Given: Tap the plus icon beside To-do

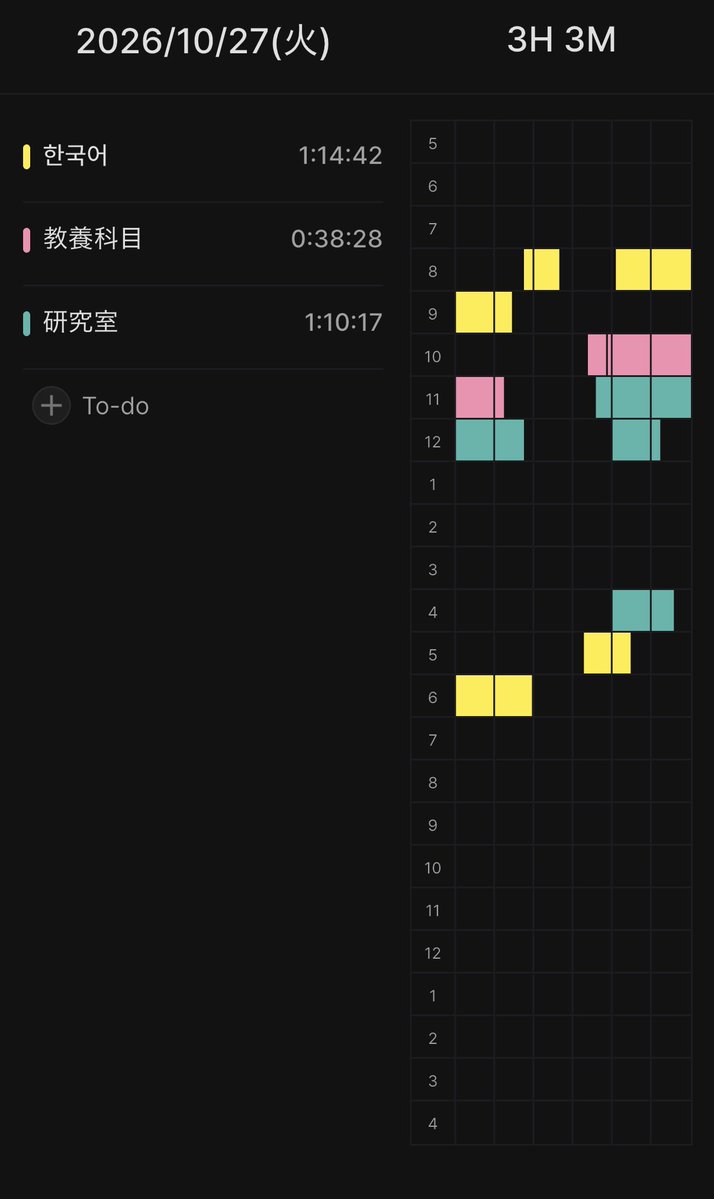Looking at the screenshot, I should pyautogui.click(x=51, y=405).
